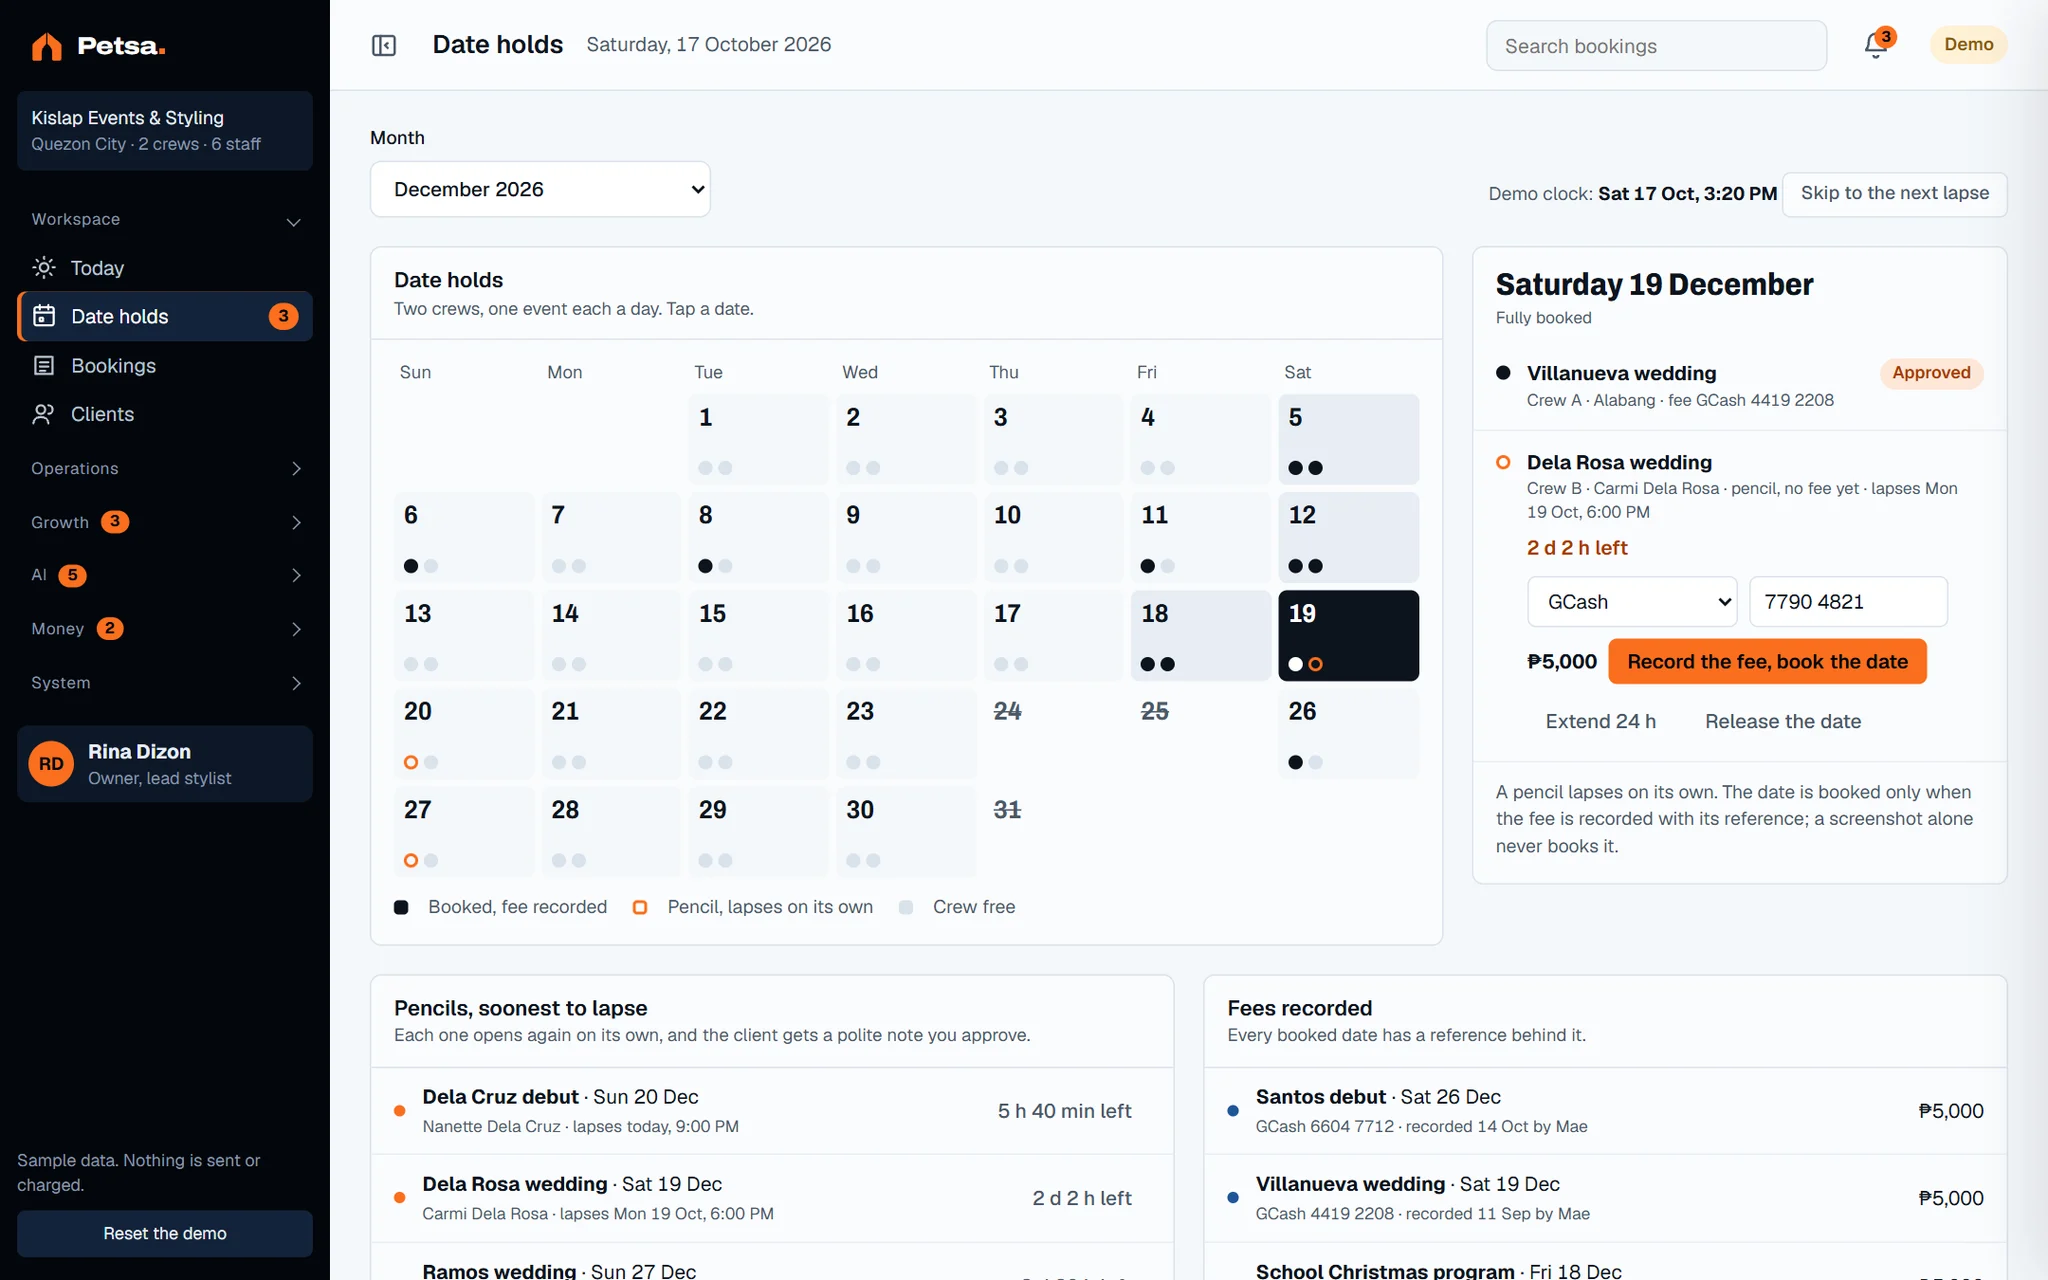The height and width of the screenshot is (1280, 2048).
Task: Click the Clients people icon
Action: [x=44, y=414]
